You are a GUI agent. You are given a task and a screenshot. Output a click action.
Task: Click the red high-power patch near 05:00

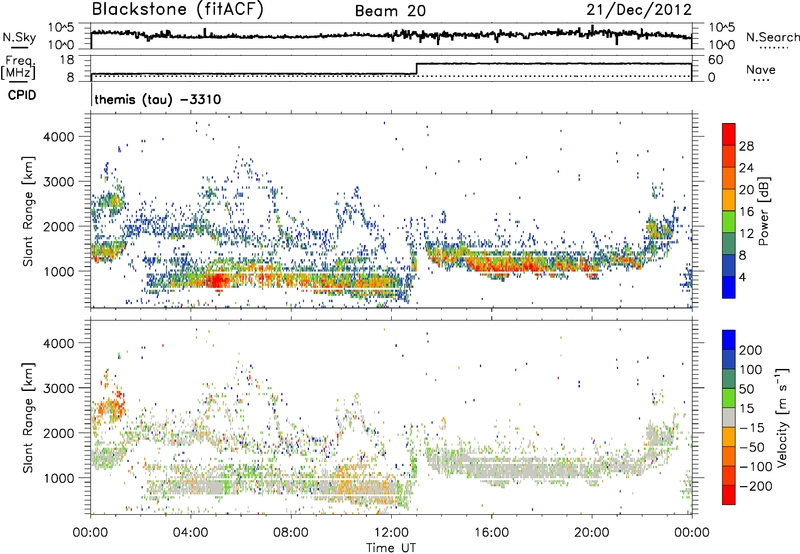click(x=218, y=281)
